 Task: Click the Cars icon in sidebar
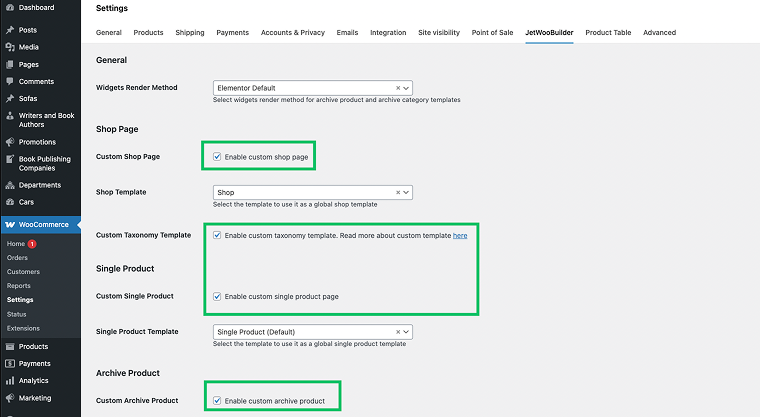point(10,202)
